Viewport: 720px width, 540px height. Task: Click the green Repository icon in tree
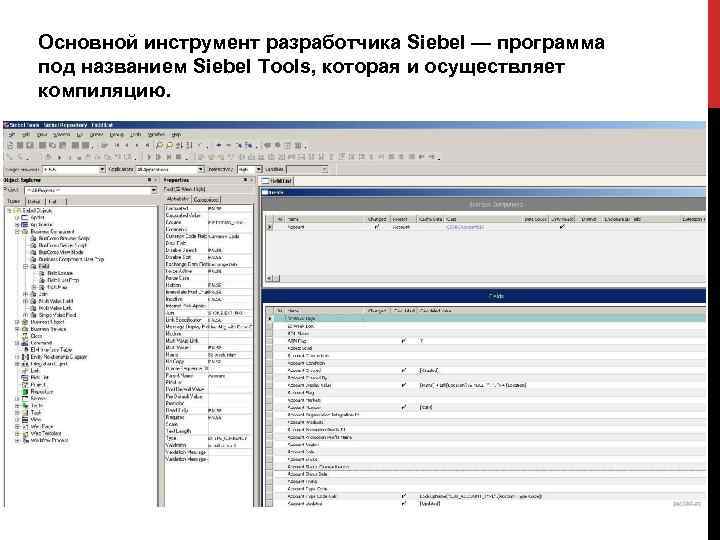(x=25, y=392)
